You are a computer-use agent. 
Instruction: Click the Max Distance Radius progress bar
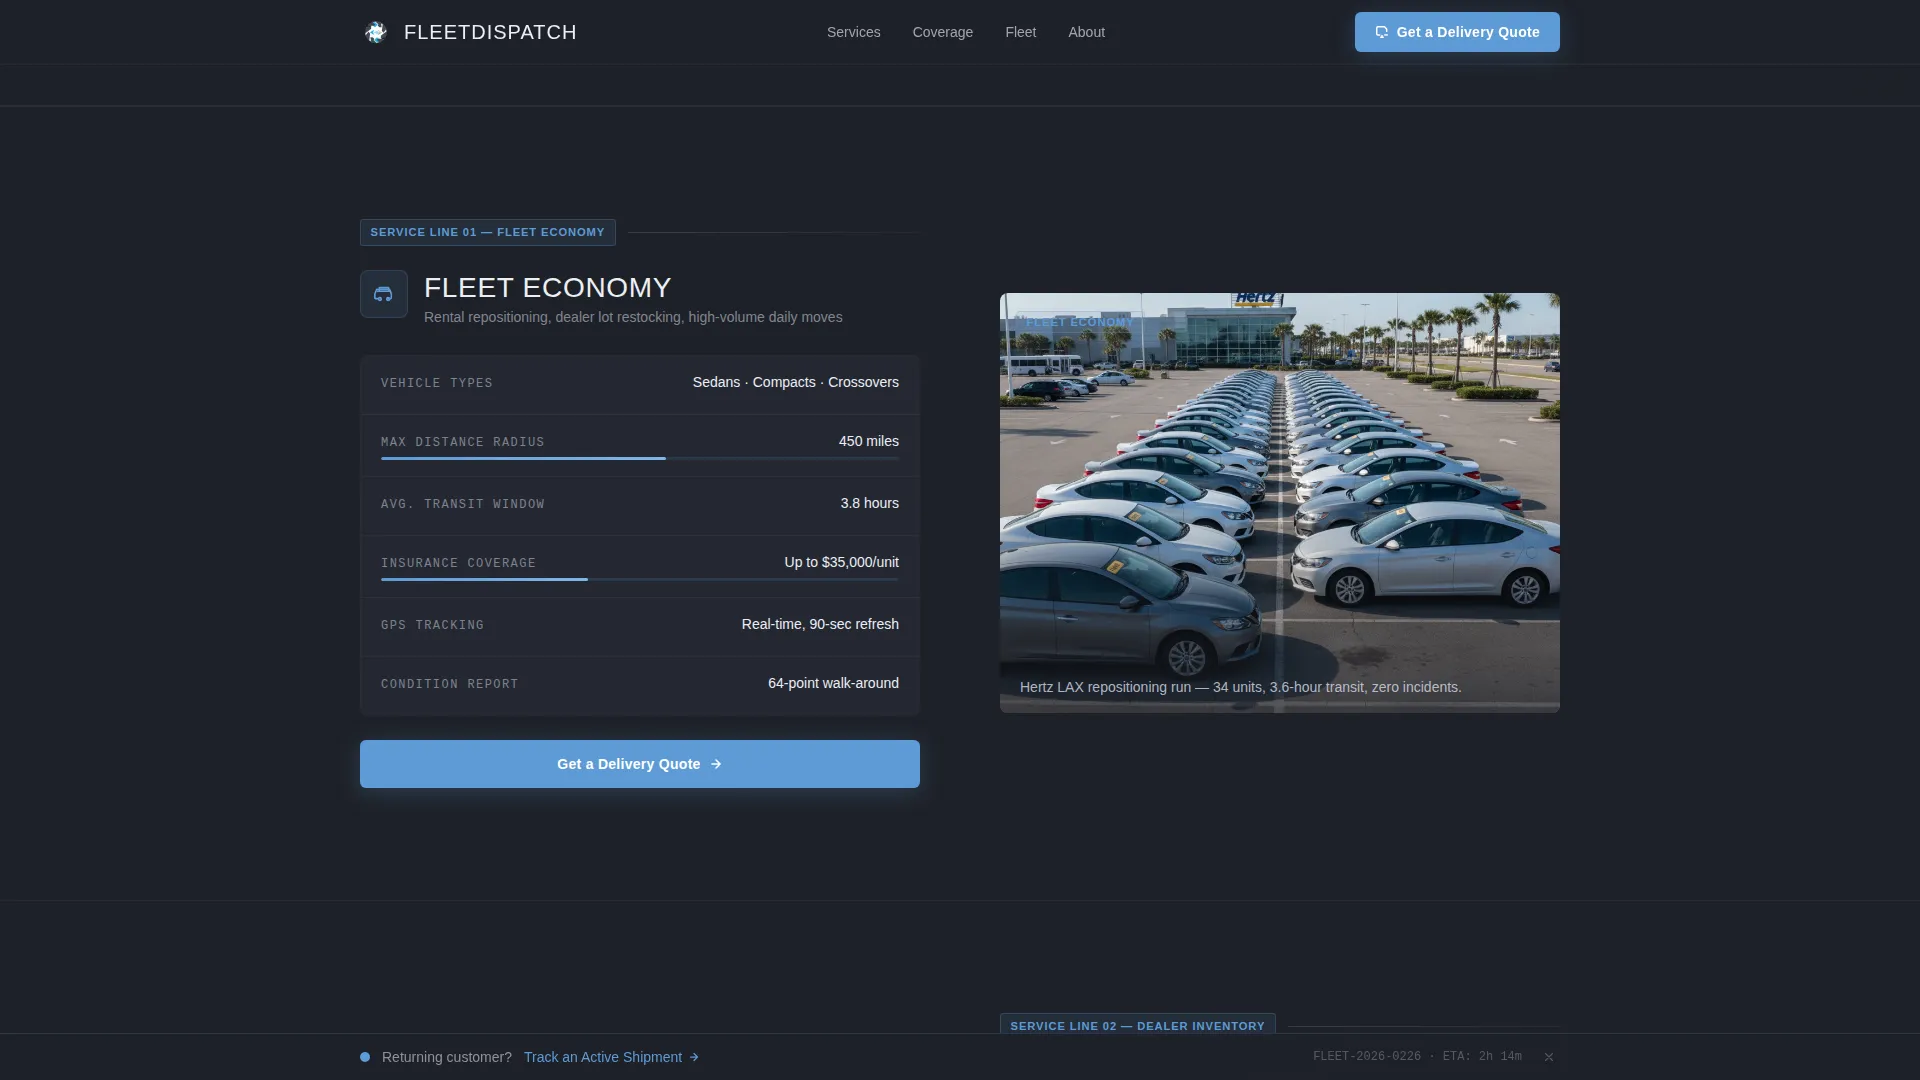[x=640, y=458]
